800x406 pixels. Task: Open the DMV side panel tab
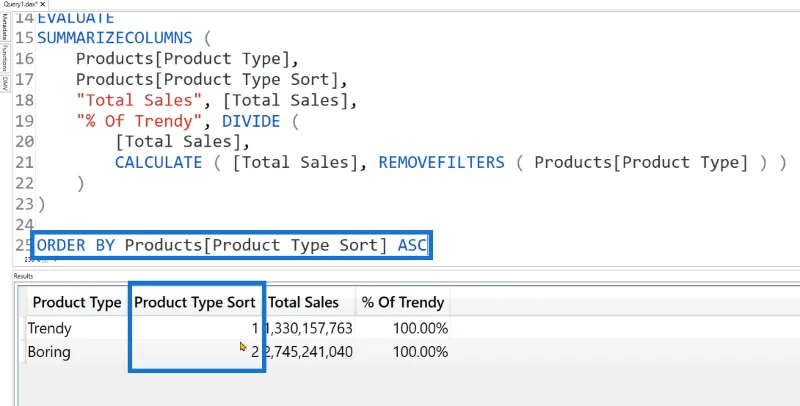[x=5, y=84]
